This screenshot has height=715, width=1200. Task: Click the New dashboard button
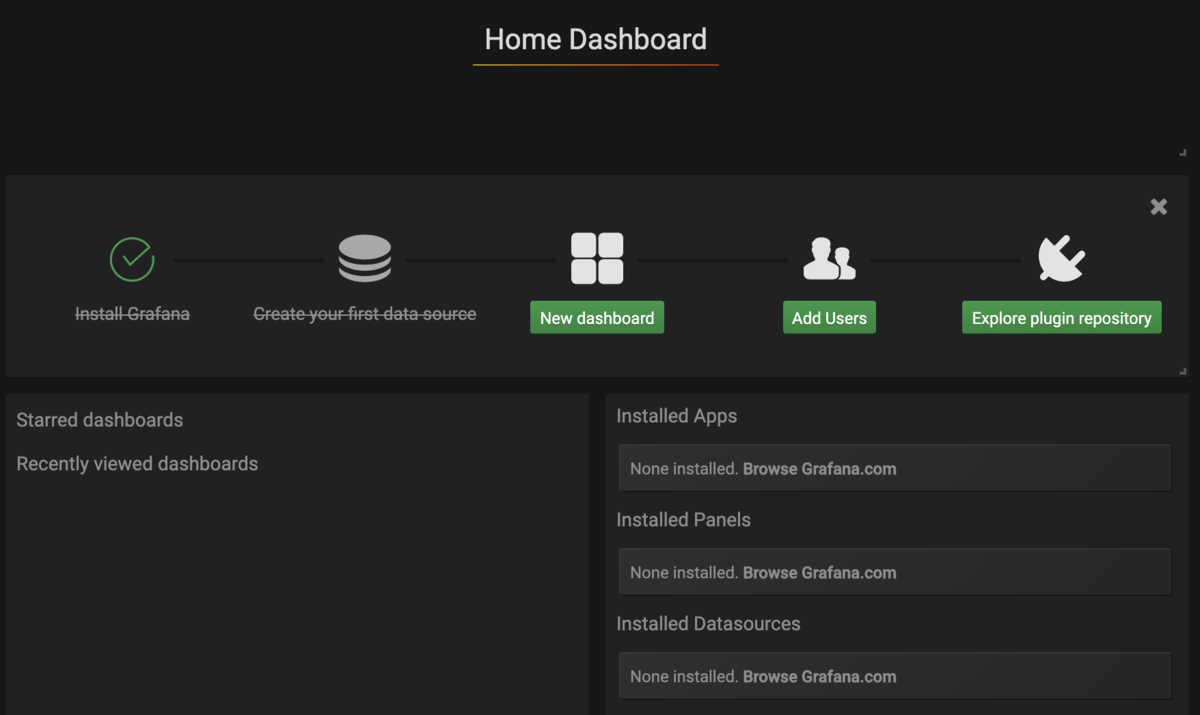tap(597, 318)
